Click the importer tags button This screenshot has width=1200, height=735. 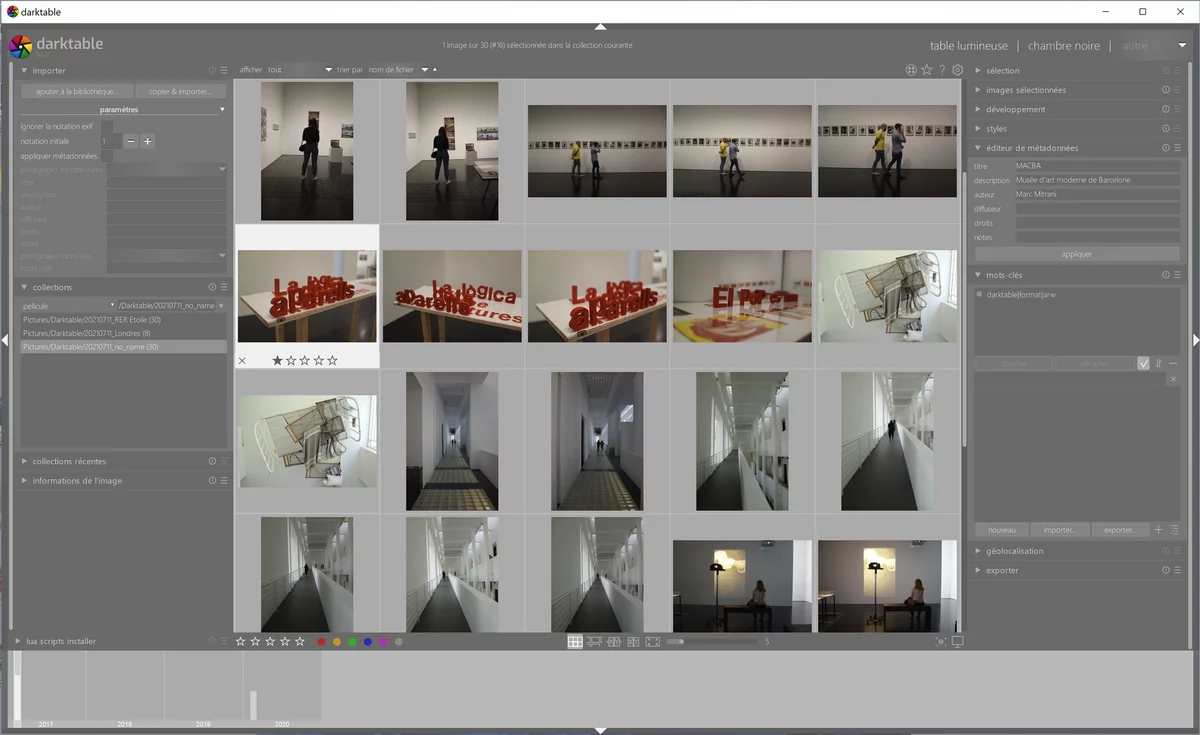(x=1060, y=530)
